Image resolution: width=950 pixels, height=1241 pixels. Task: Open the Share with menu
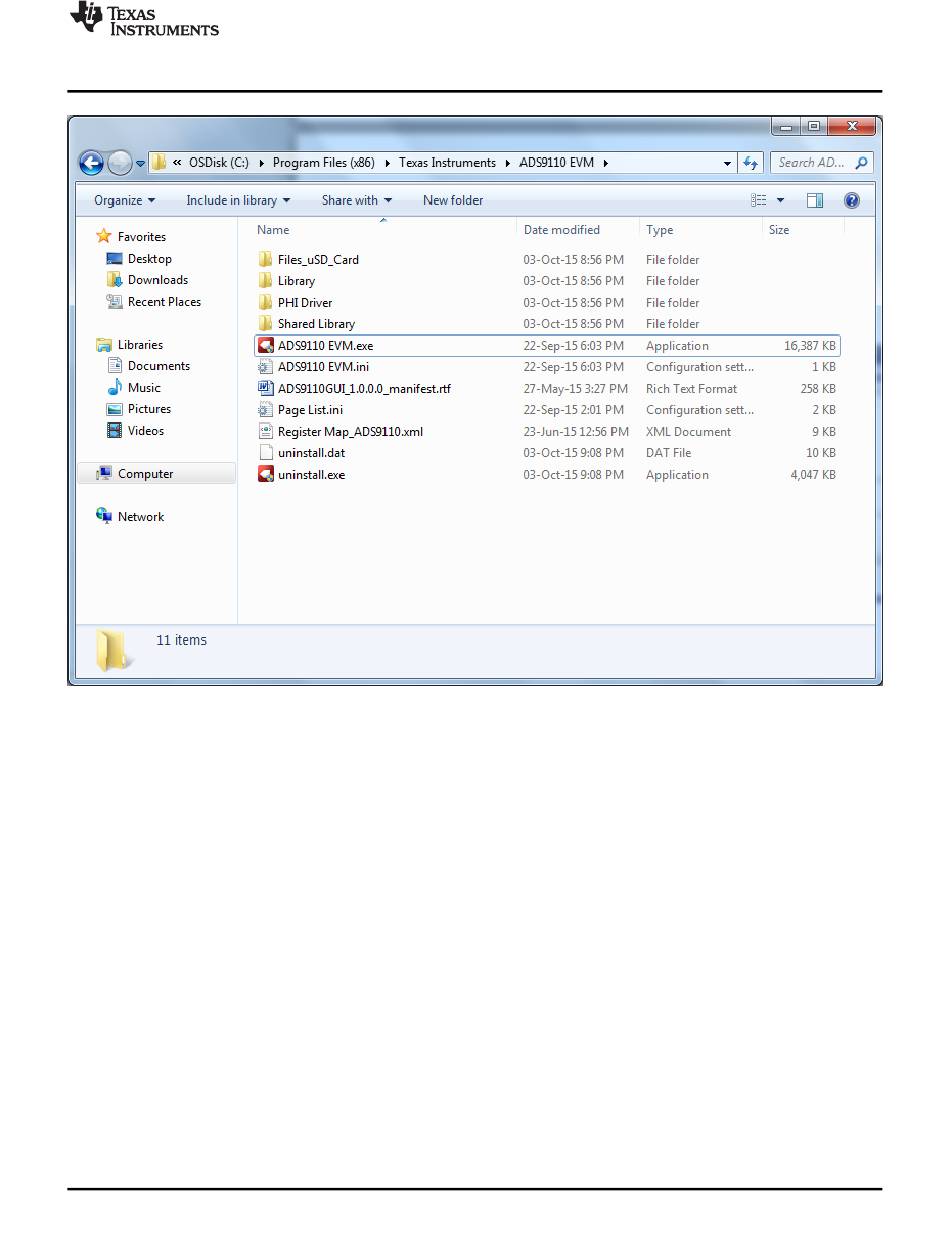[x=356, y=200]
